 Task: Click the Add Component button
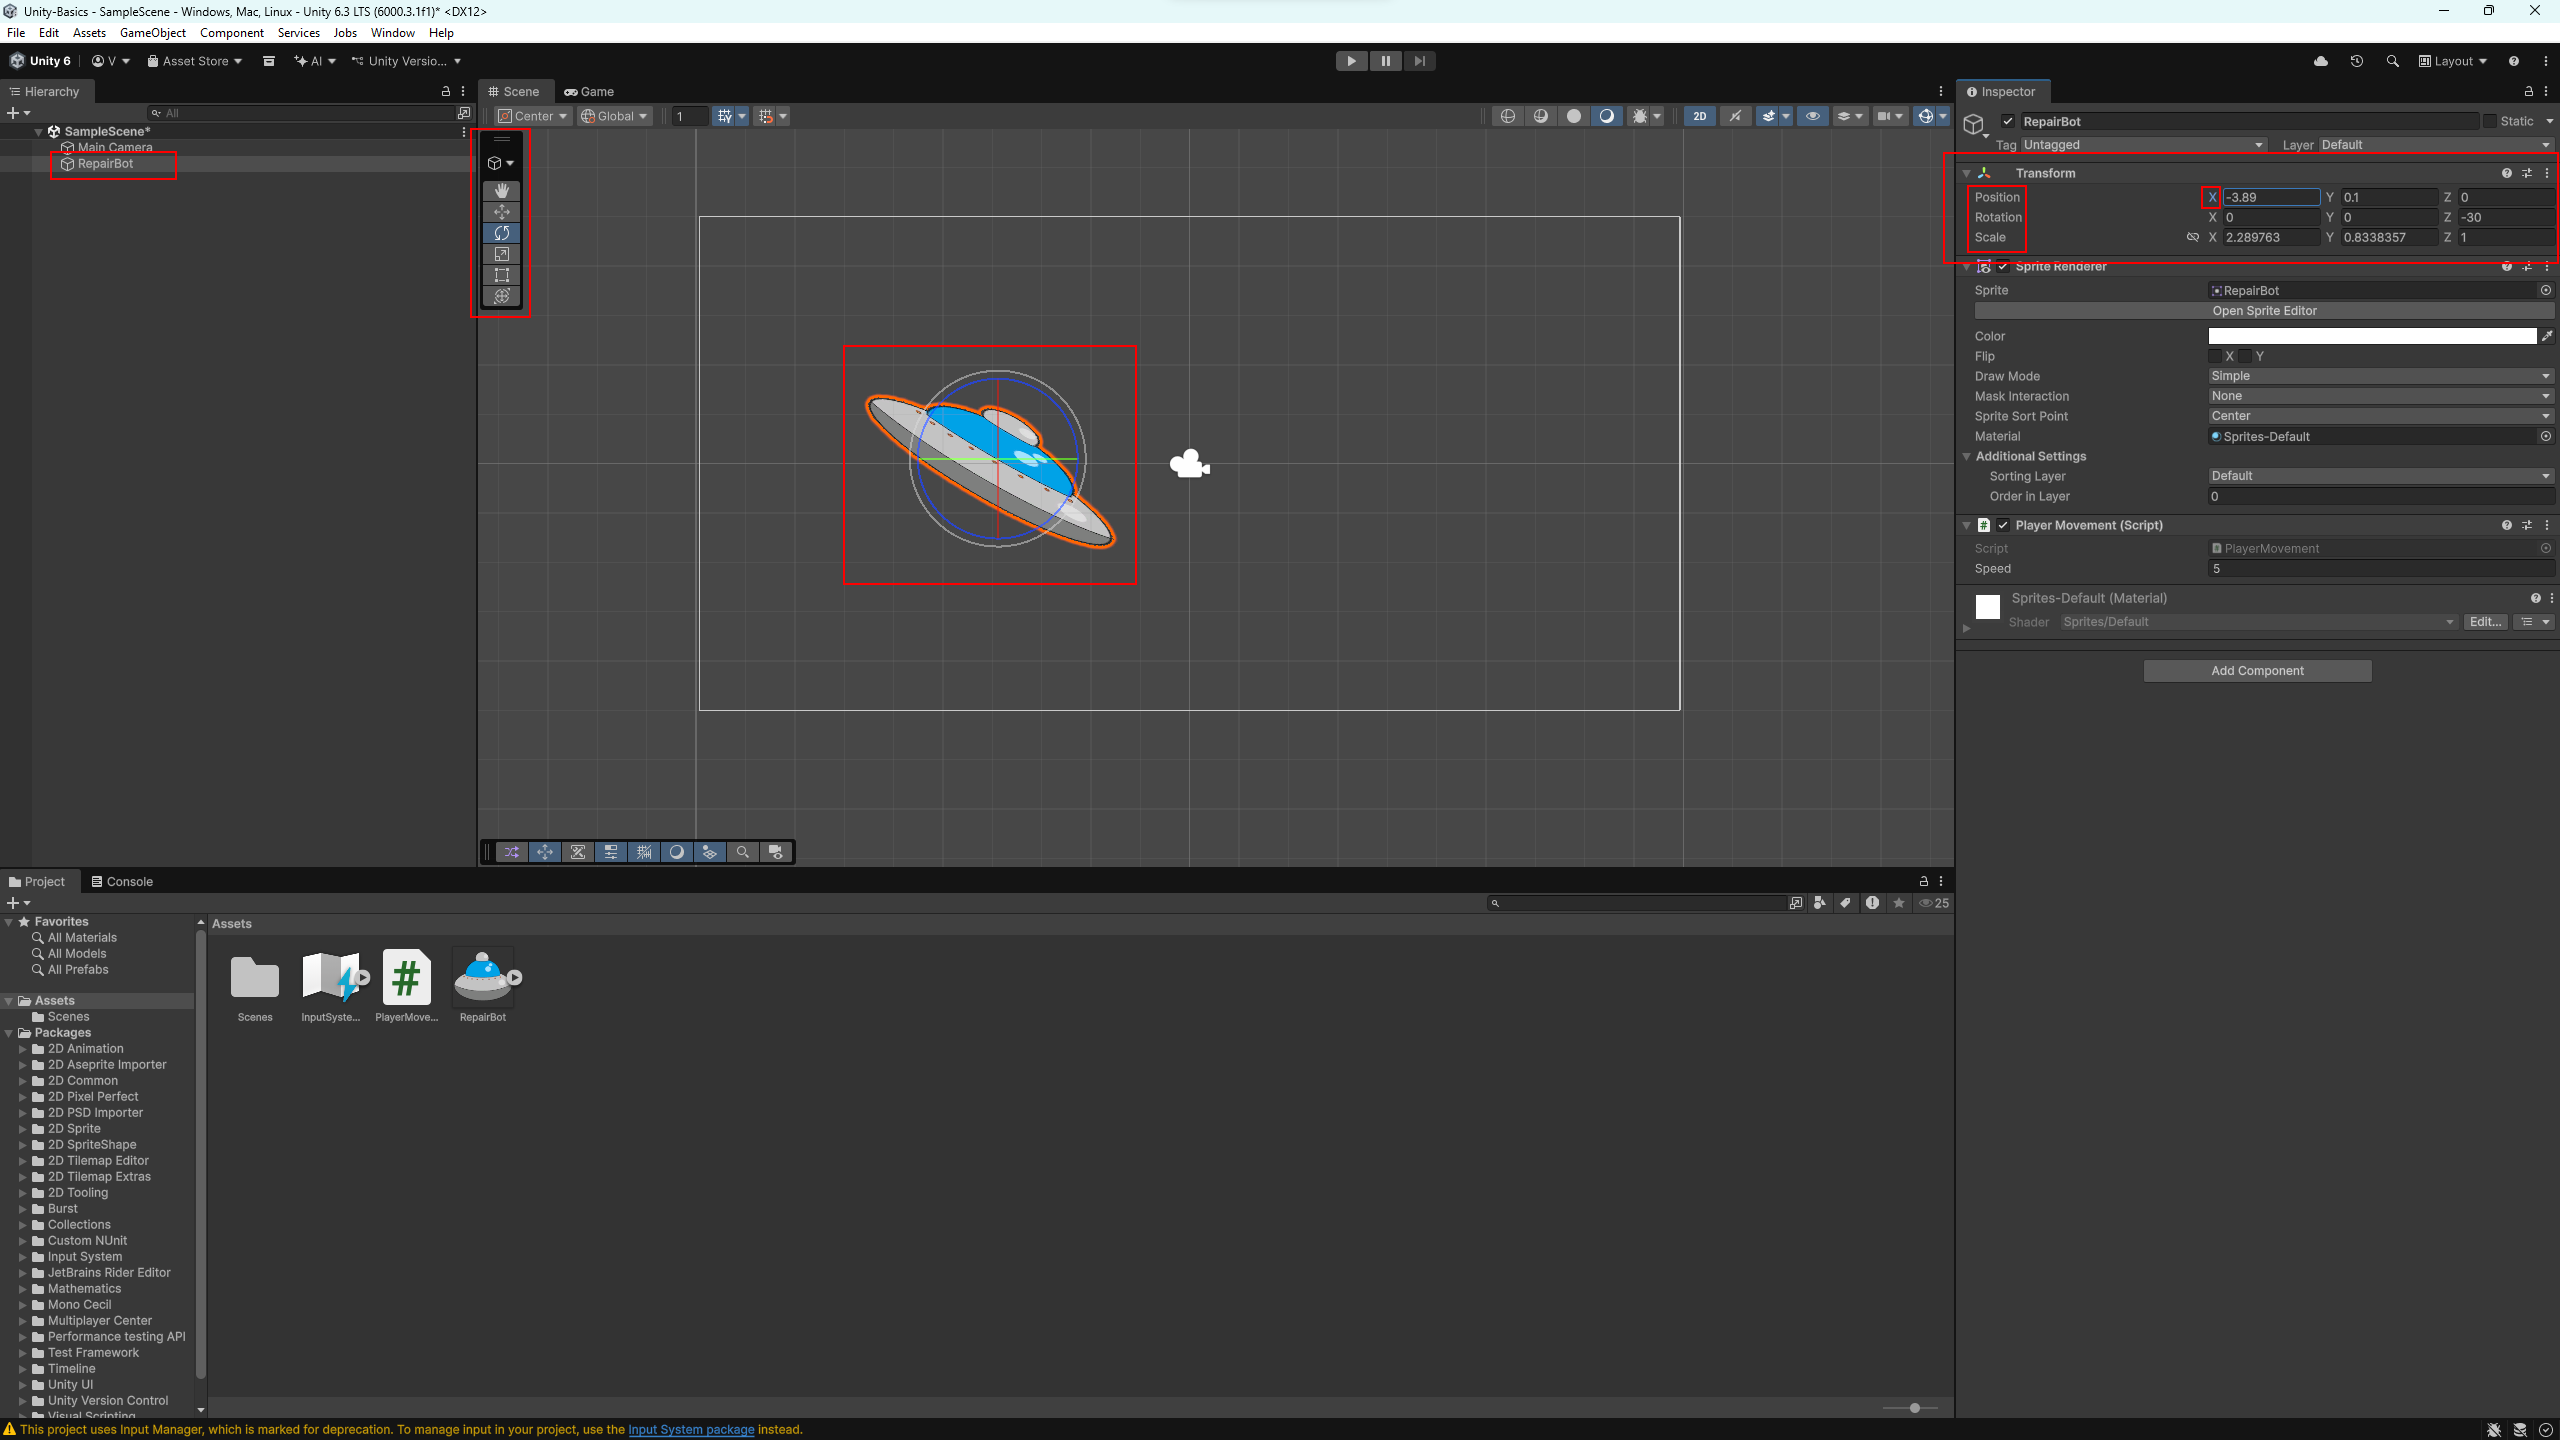coord(2256,671)
